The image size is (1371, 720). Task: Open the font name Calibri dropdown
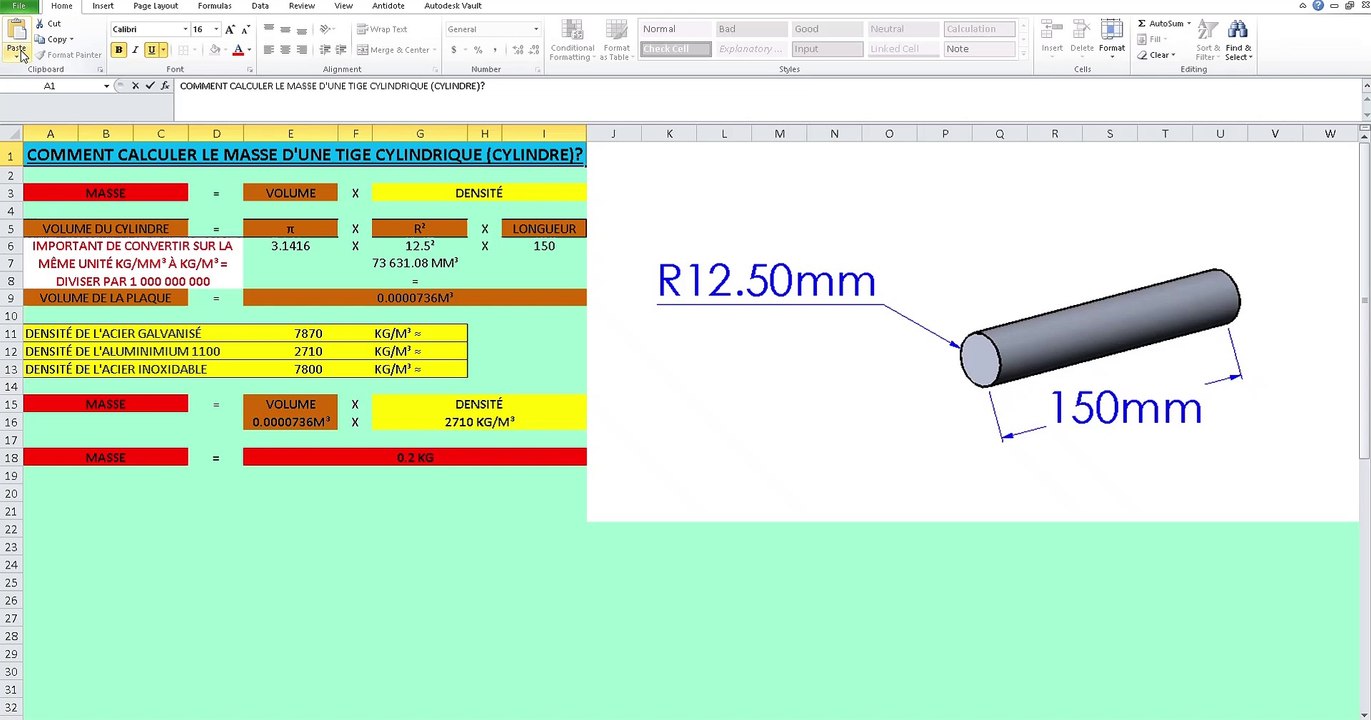click(x=185, y=30)
